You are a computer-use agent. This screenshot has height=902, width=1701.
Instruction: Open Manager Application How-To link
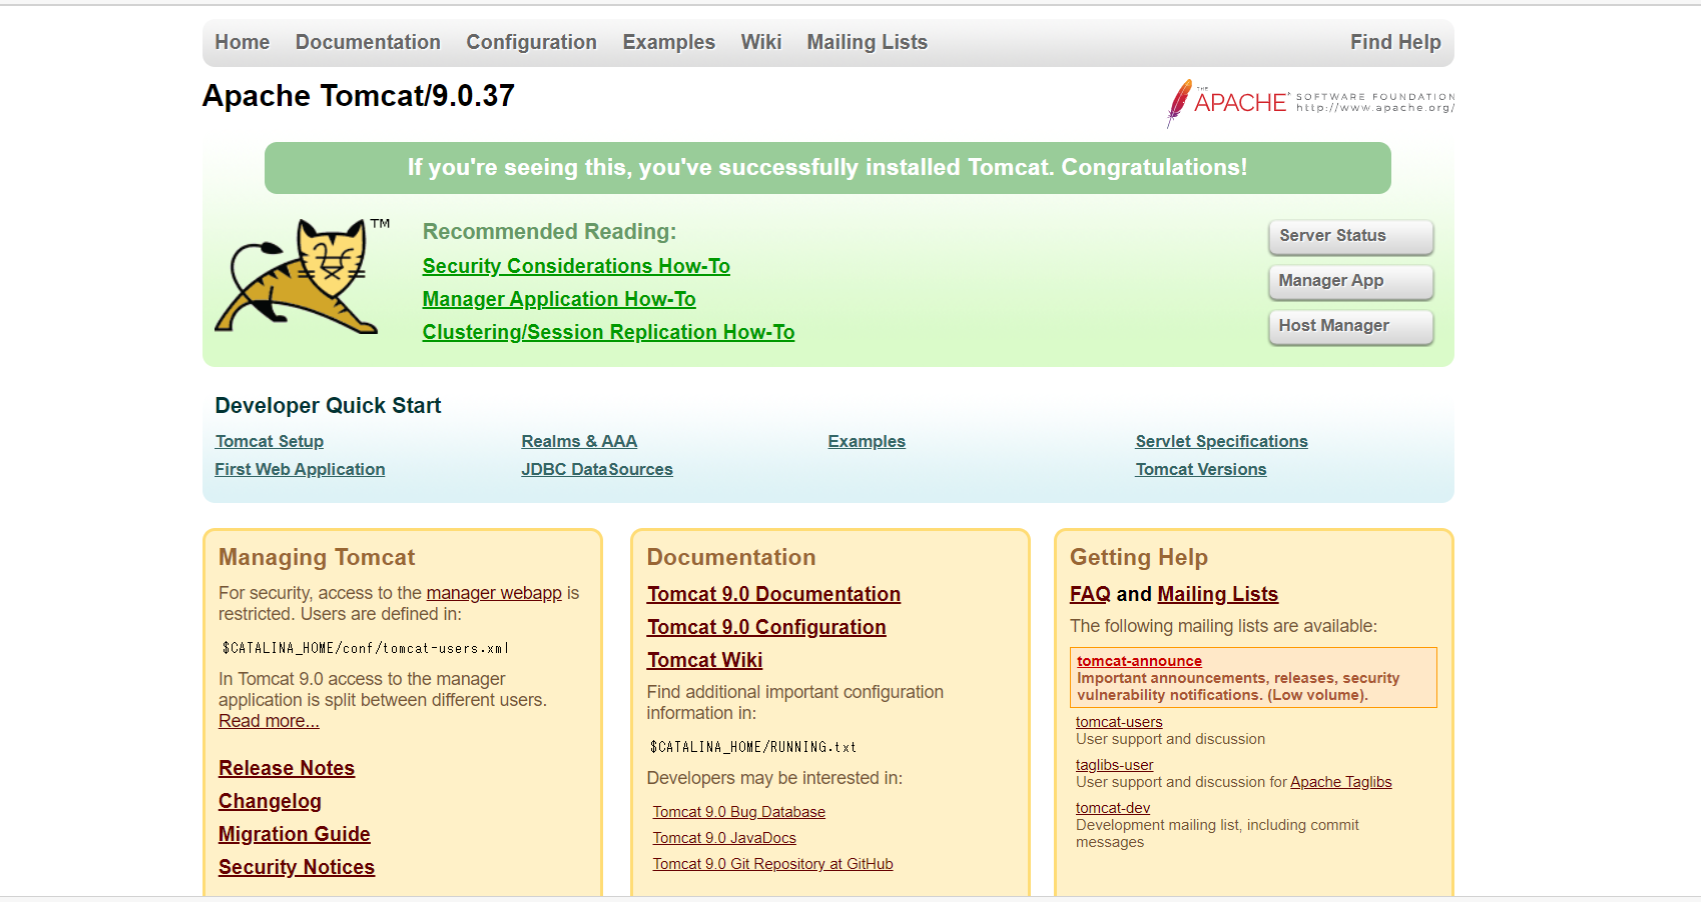559,299
